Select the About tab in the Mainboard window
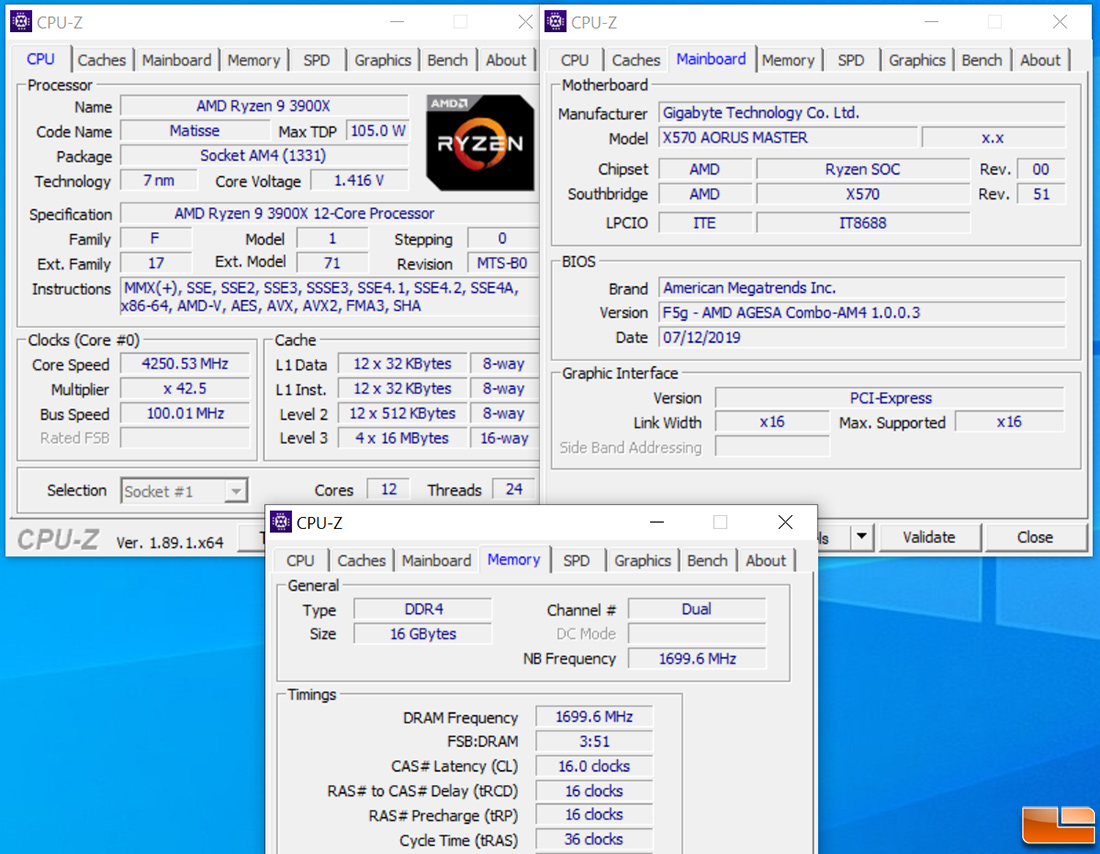 coord(1040,60)
